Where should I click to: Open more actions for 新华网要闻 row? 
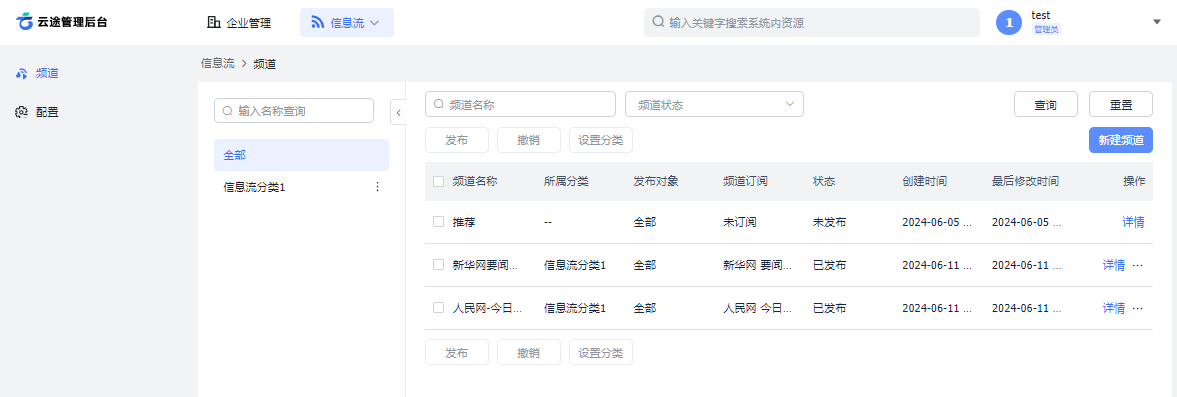[x=1137, y=265]
